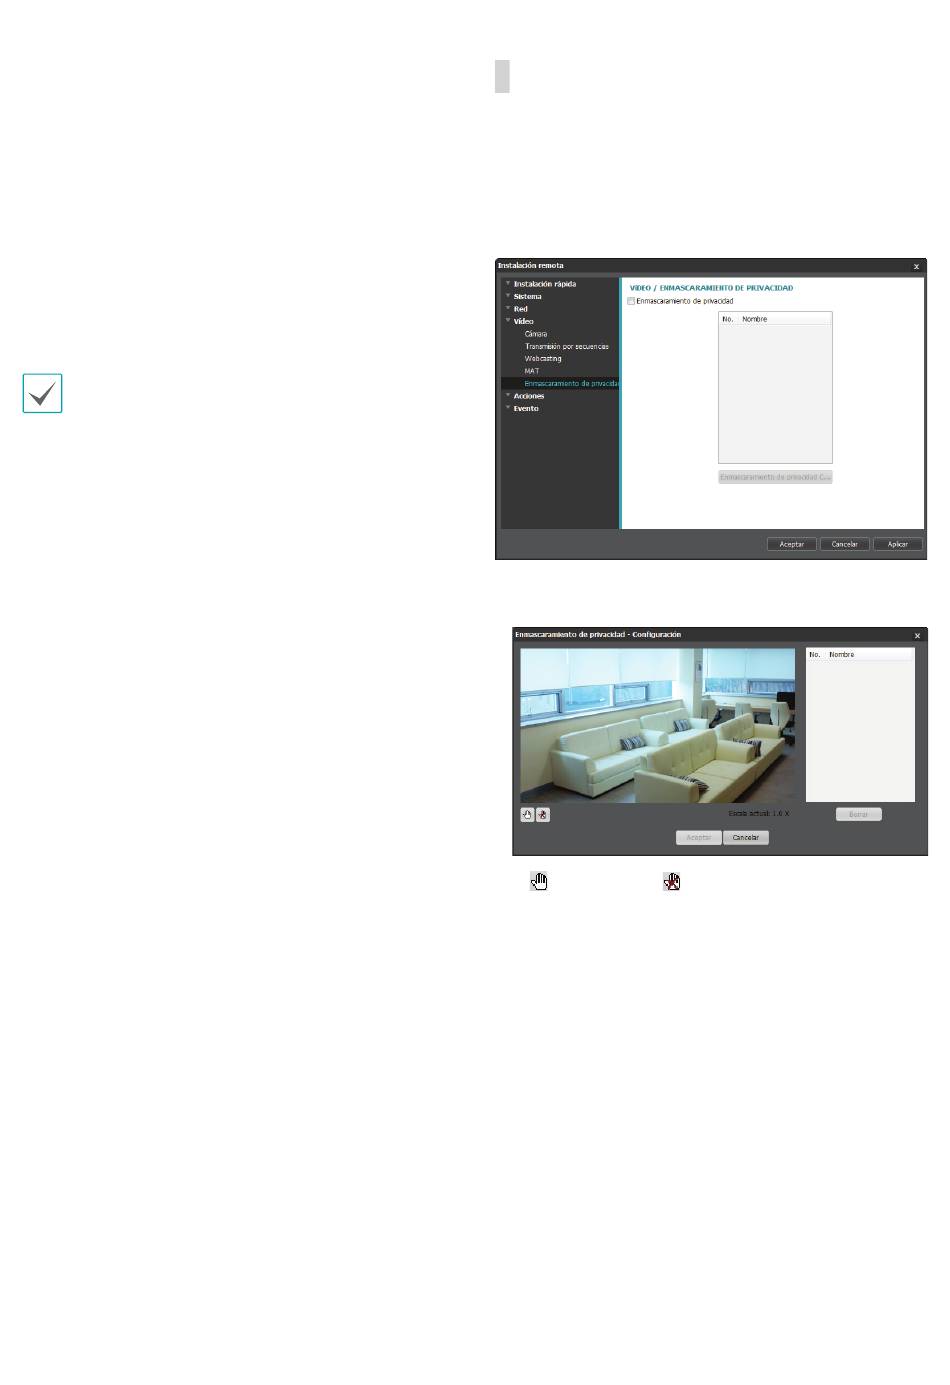This screenshot has height=1385, width=950.
Task: Click the checkmark note icon
Action: 42,393
